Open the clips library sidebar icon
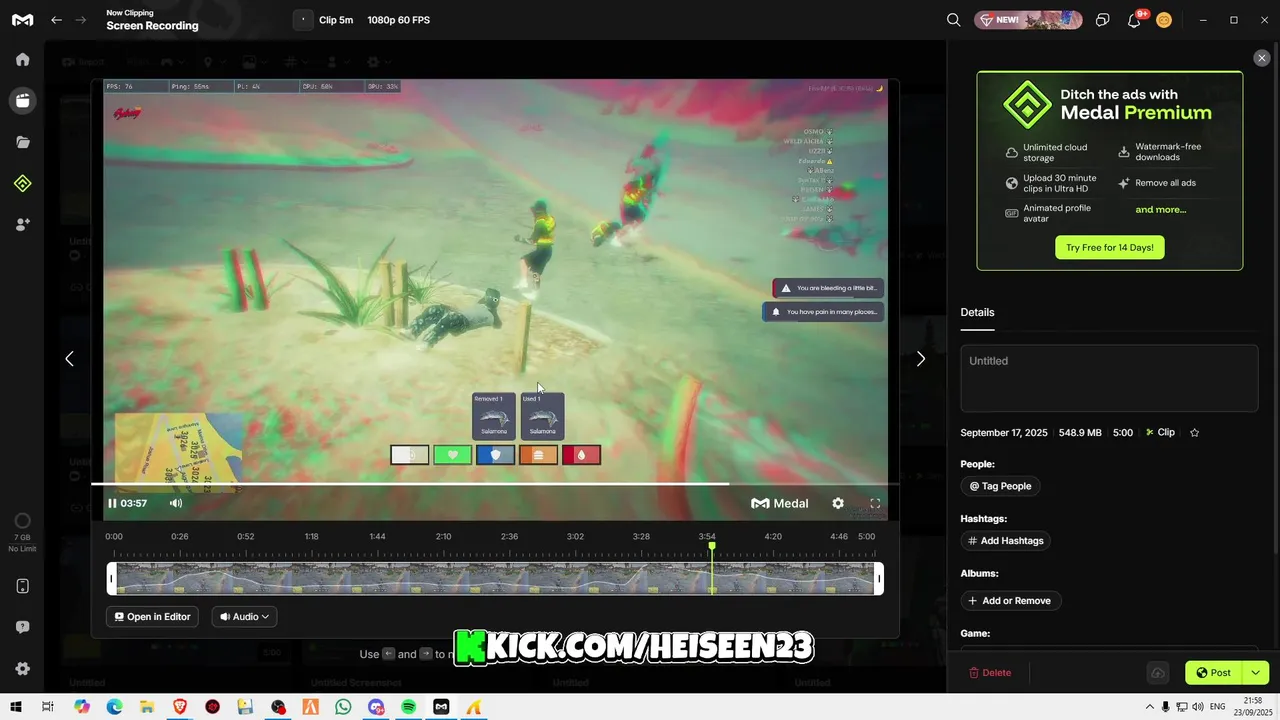 (x=22, y=100)
